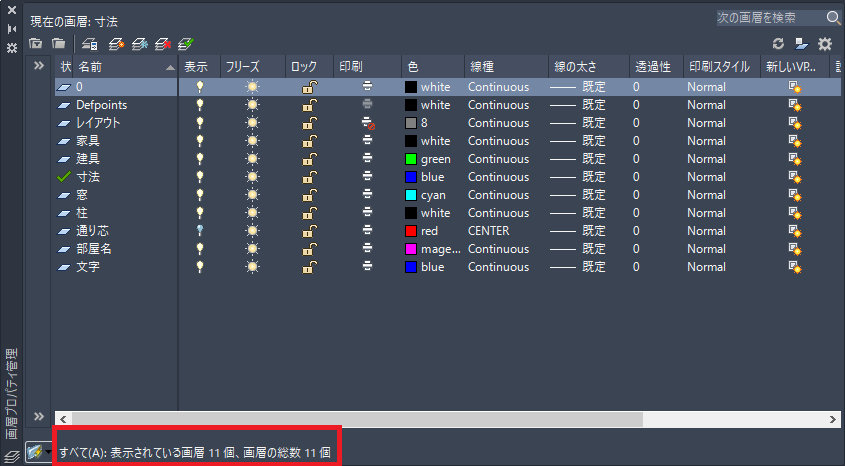Turn off visibility bulb for Defpoints
Image resolution: width=845 pixels, height=466 pixels.
coord(199,105)
